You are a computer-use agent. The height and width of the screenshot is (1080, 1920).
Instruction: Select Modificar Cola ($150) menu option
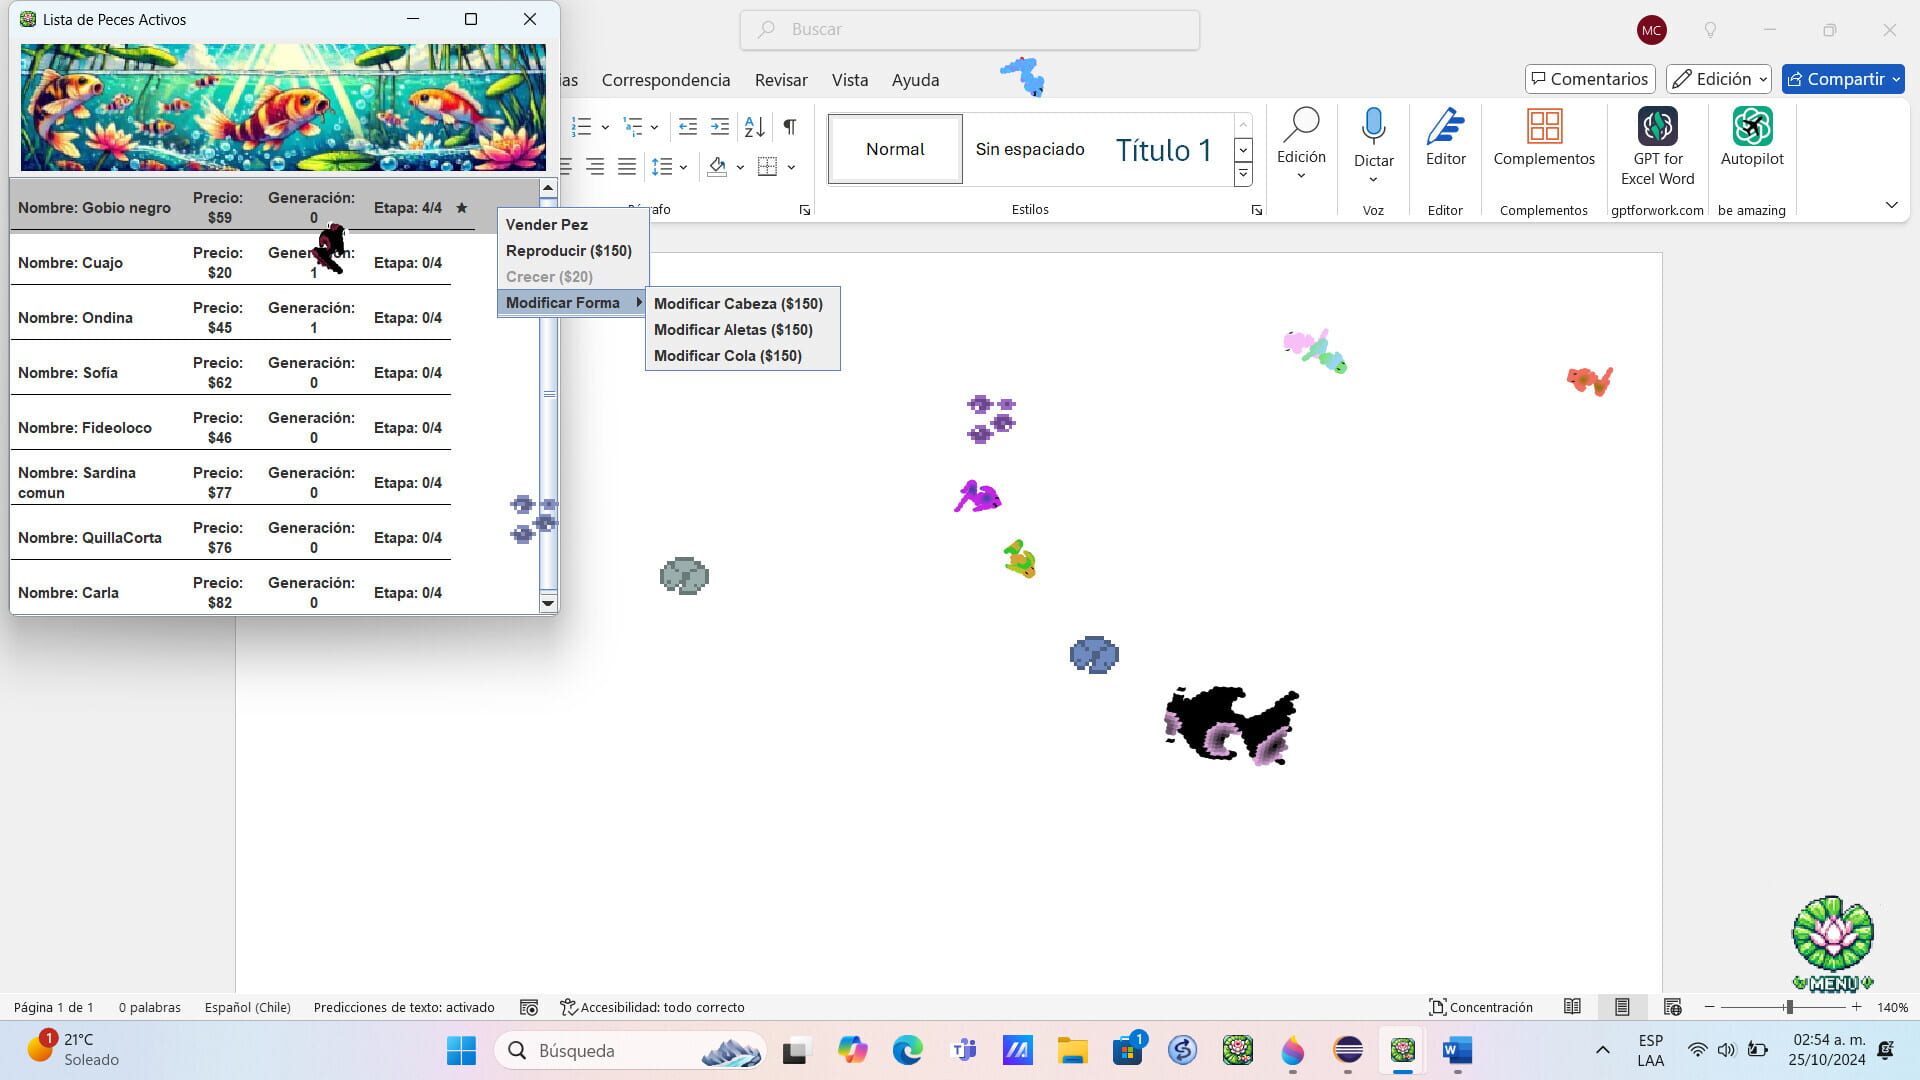pos(727,355)
